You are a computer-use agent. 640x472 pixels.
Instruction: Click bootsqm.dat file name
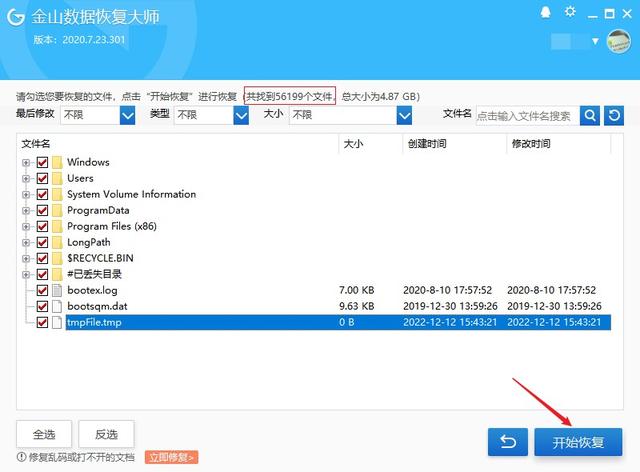coord(97,306)
